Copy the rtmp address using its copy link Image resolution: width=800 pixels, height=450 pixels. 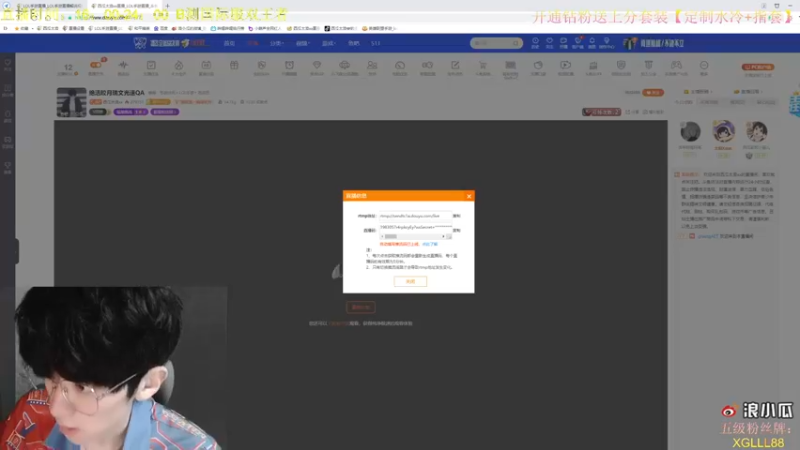coord(457,216)
